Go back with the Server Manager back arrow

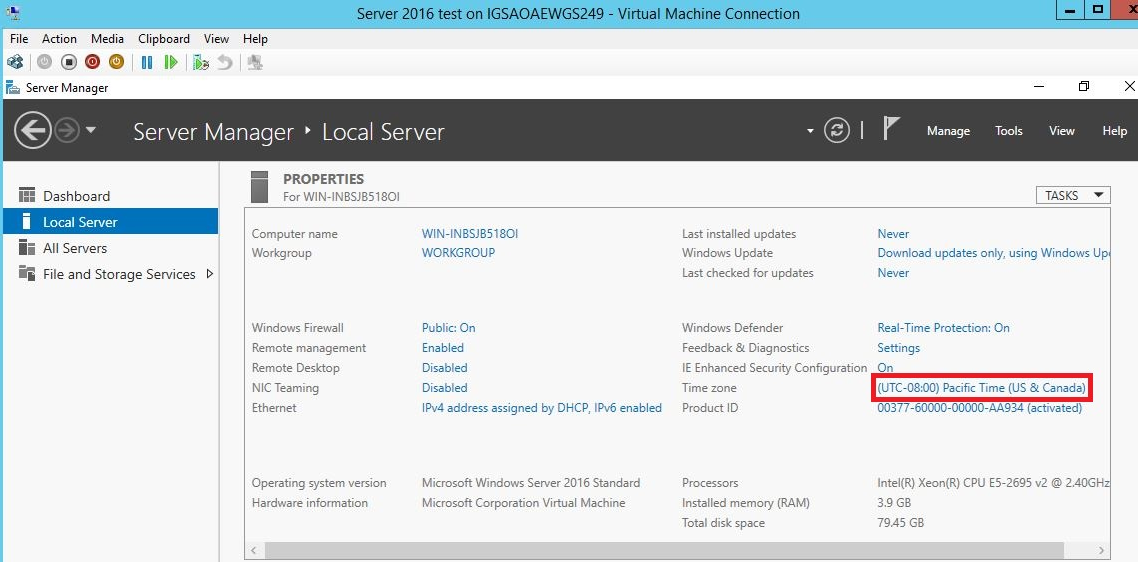[33, 131]
